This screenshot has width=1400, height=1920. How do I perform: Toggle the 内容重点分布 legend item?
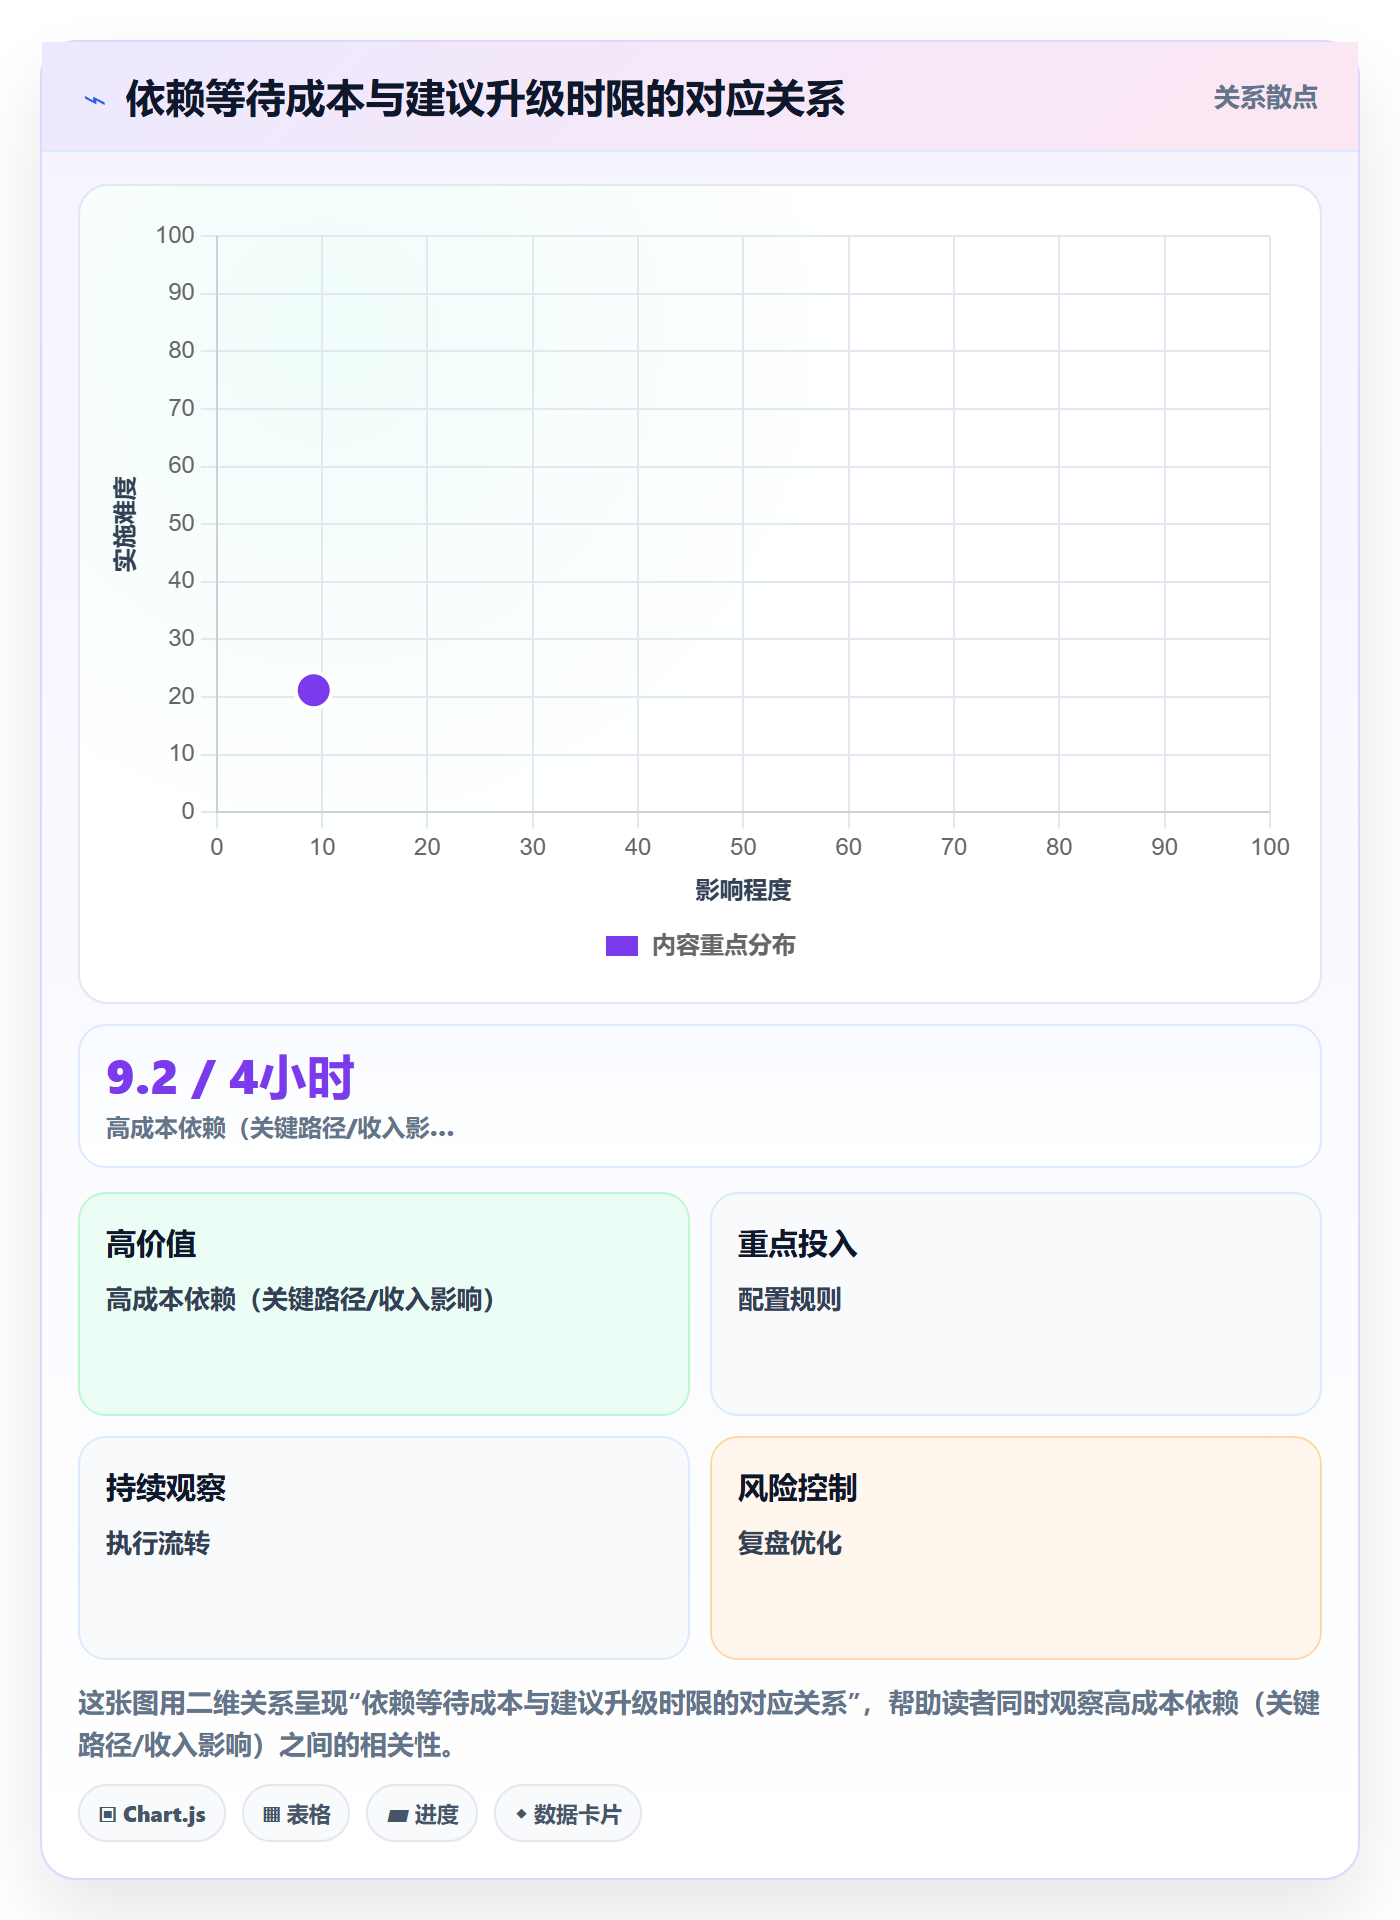(700, 945)
